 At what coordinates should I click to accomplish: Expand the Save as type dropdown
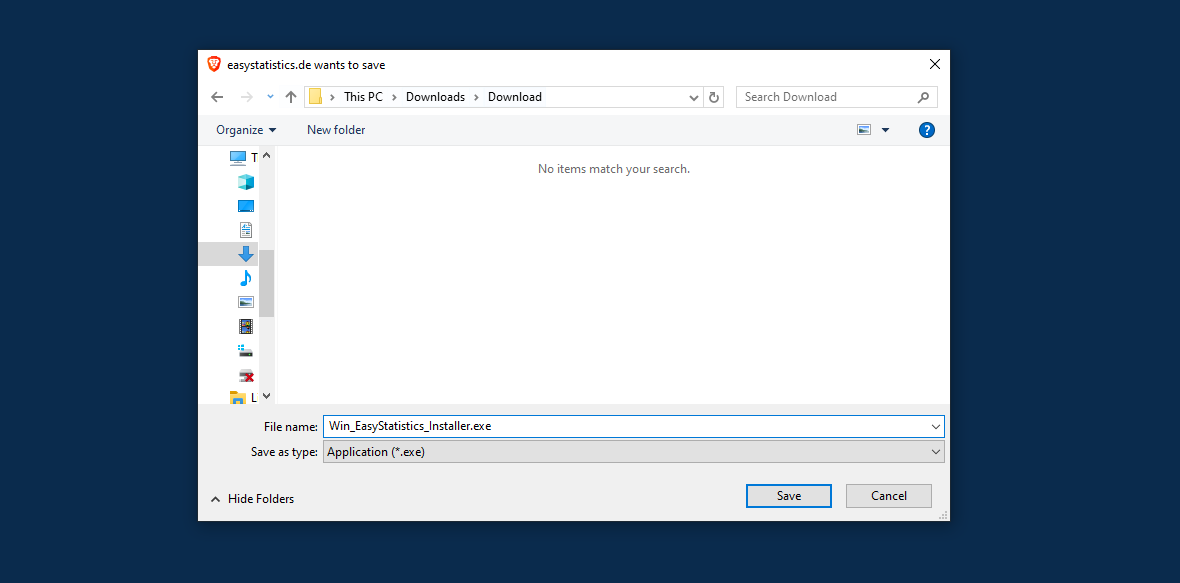[x=935, y=452]
